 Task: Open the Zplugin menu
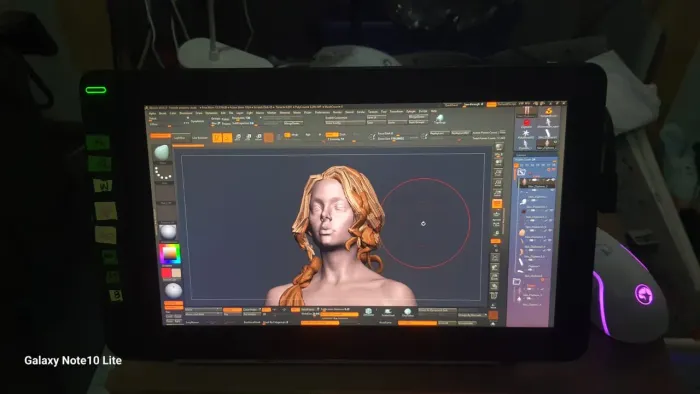(411, 112)
